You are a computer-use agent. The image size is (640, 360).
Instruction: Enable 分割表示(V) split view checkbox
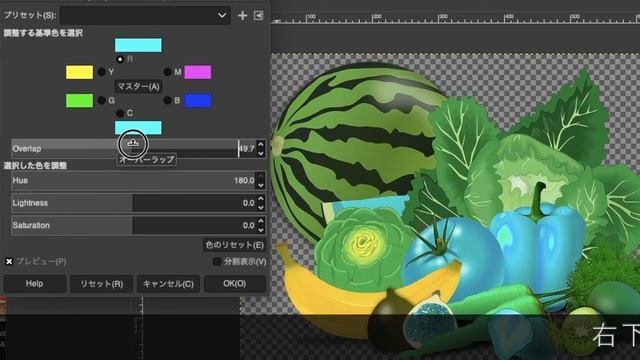click(x=217, y=261)
